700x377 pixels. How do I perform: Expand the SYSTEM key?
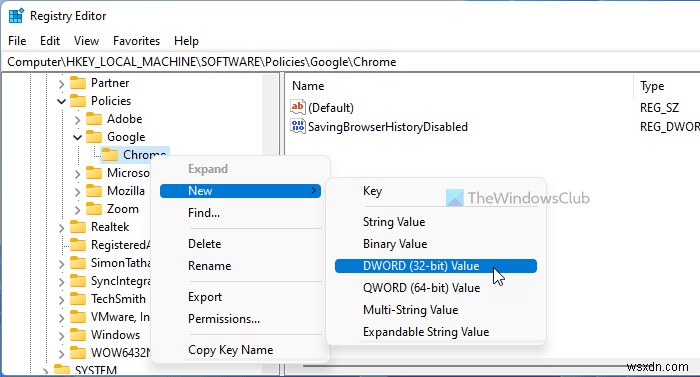click(45, 371)
